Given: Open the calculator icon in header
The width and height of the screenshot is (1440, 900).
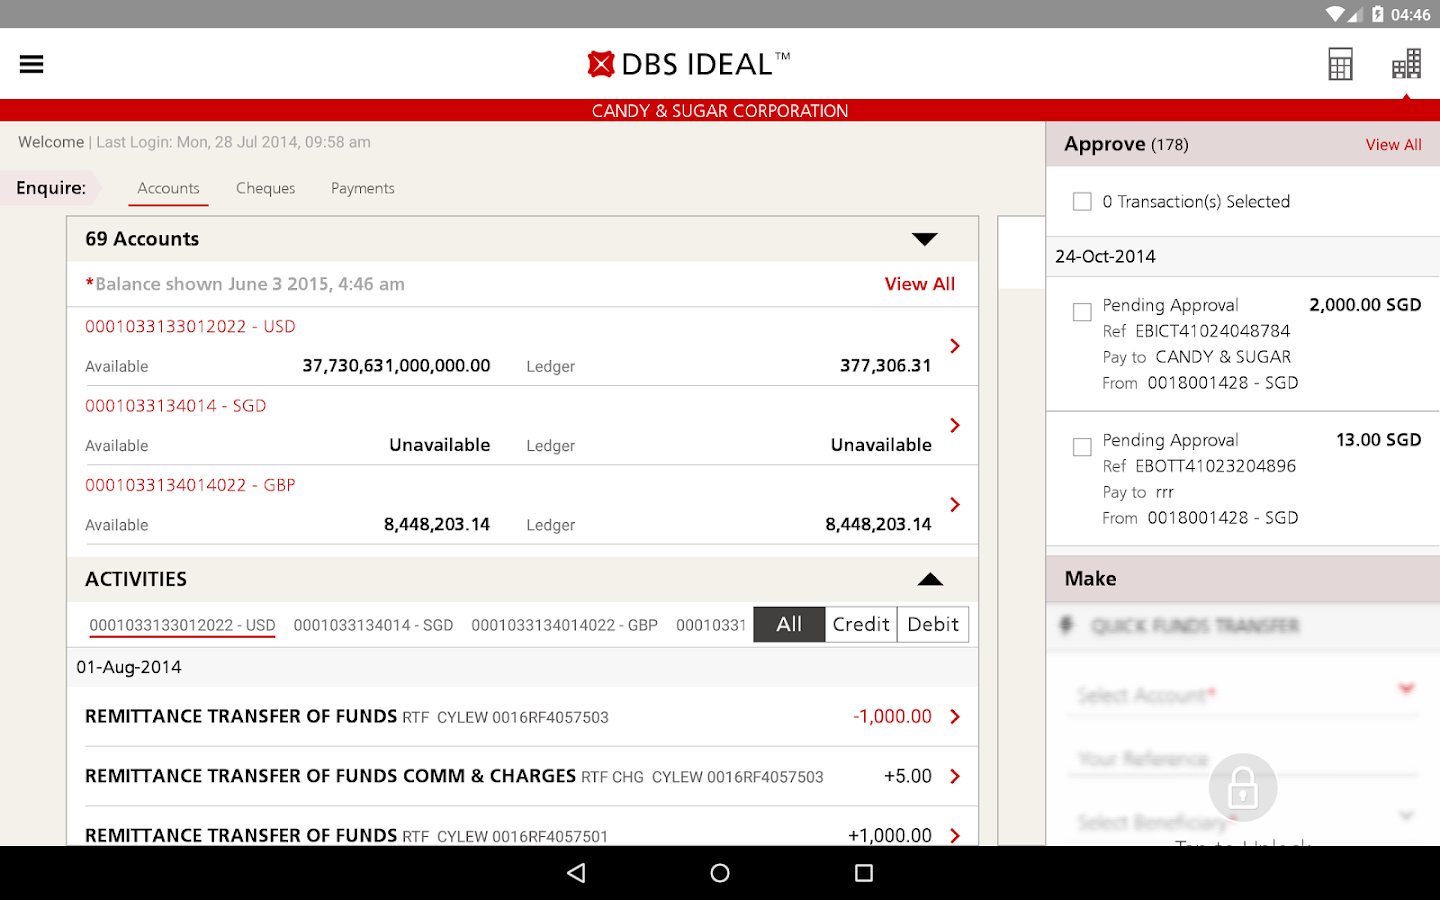Looking at the screenshot, I should pos(1340,65).
